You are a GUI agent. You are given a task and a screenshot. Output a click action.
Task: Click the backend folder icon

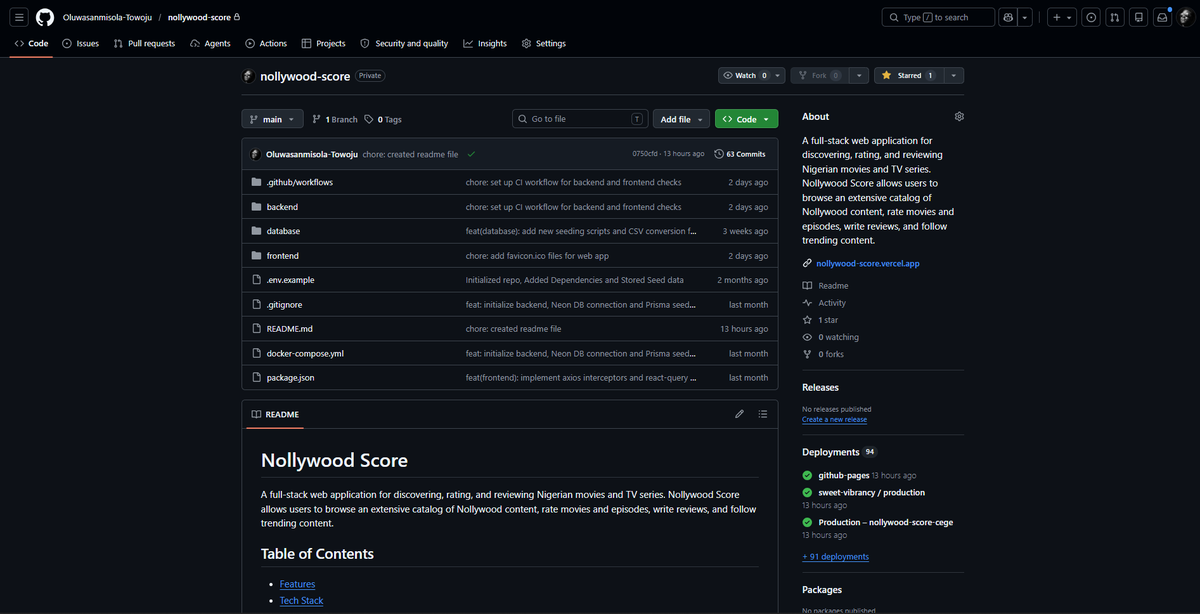256,207
